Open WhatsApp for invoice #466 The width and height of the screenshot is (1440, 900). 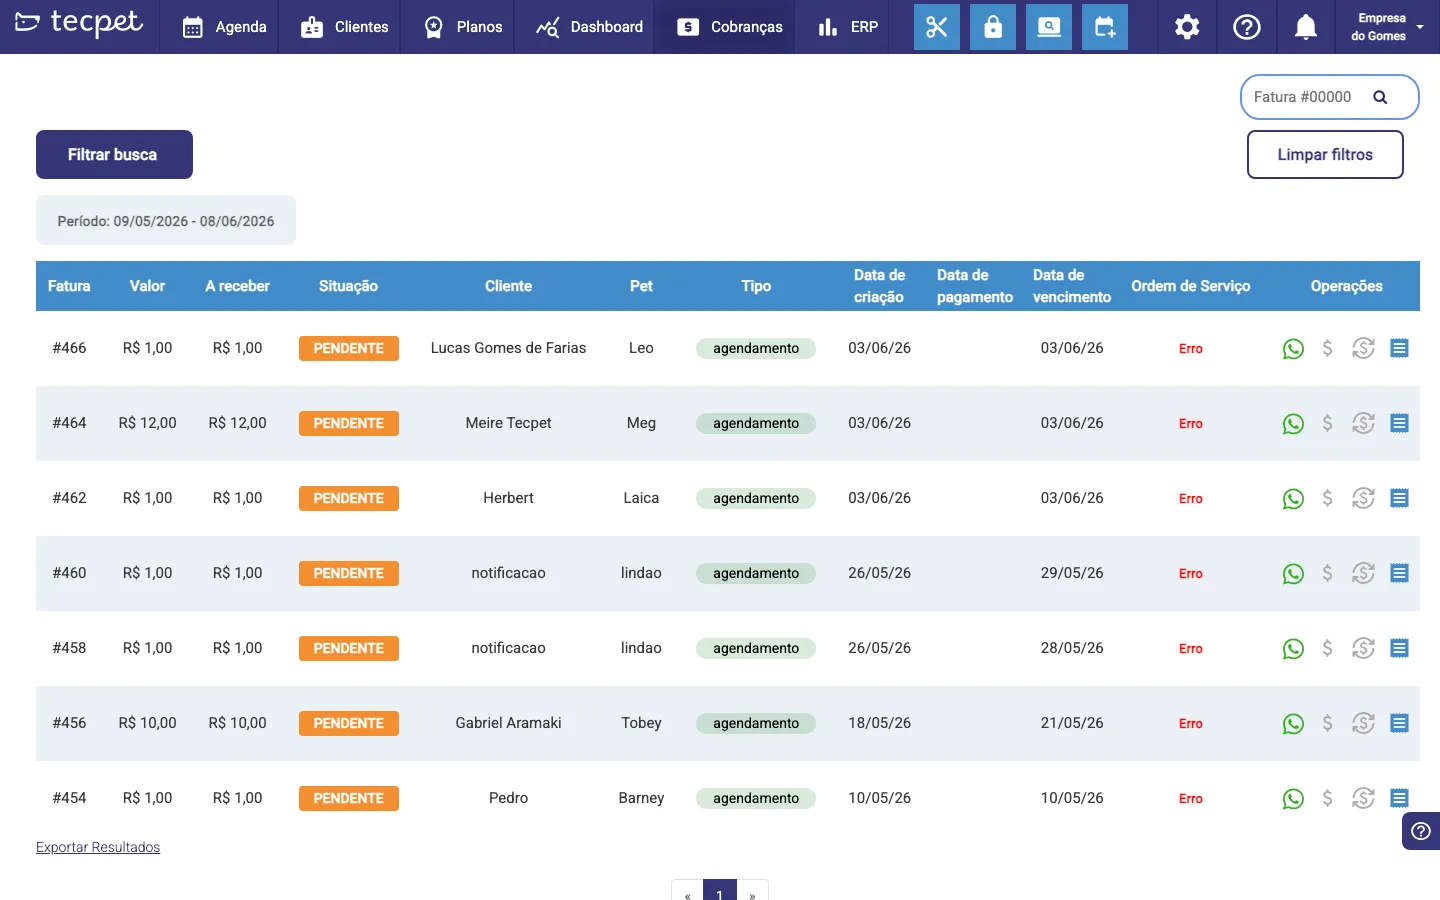point(1293,349)
